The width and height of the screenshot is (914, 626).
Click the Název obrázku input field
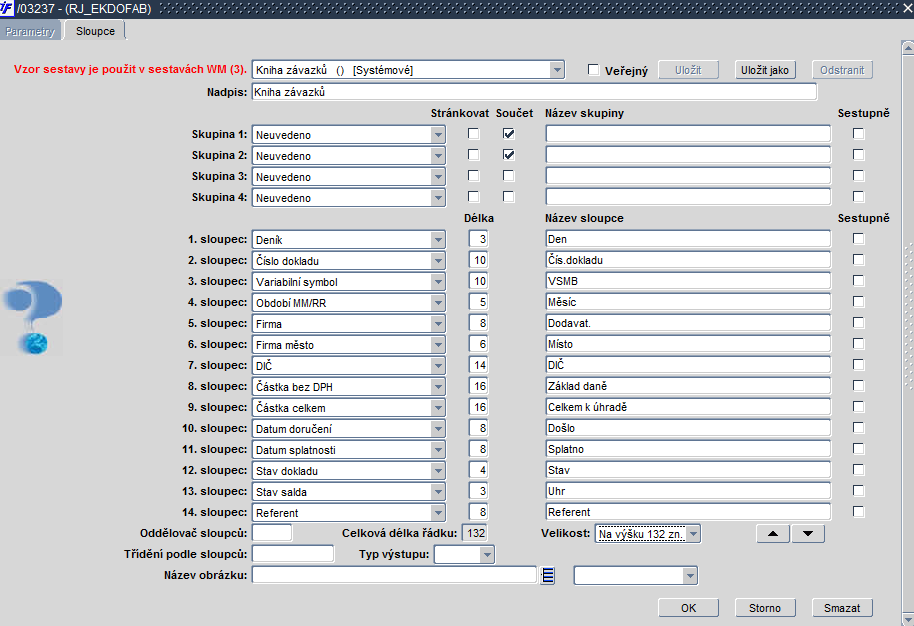pos(394,575)
